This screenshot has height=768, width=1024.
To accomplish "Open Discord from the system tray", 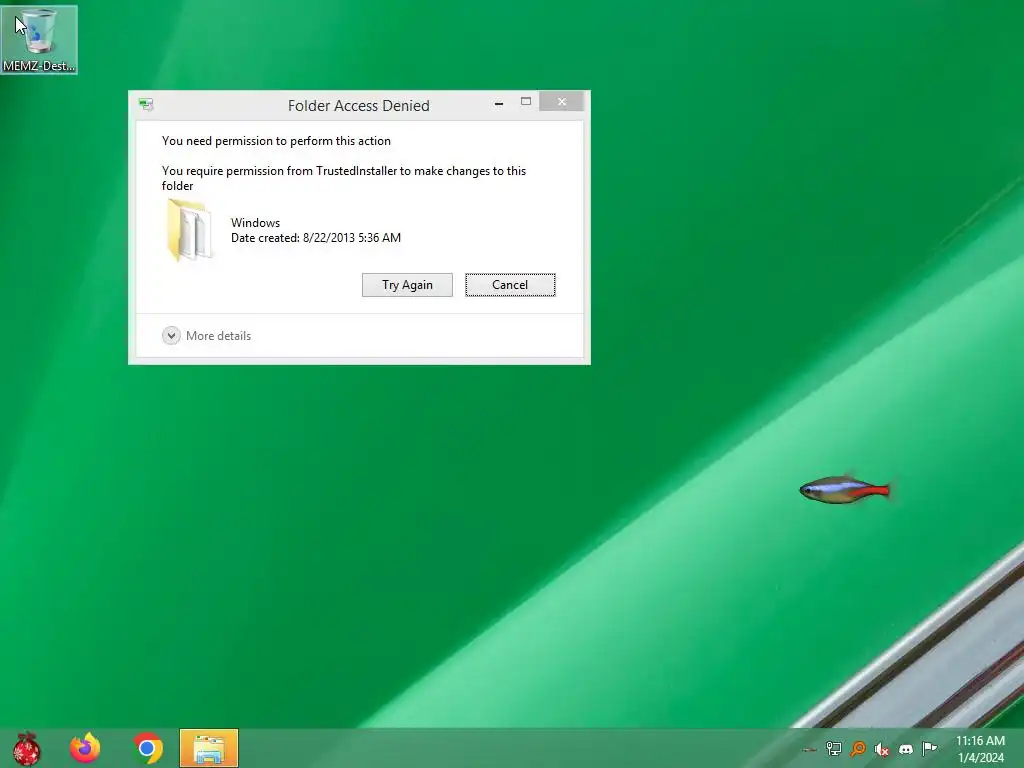I will tap(906, 748).
